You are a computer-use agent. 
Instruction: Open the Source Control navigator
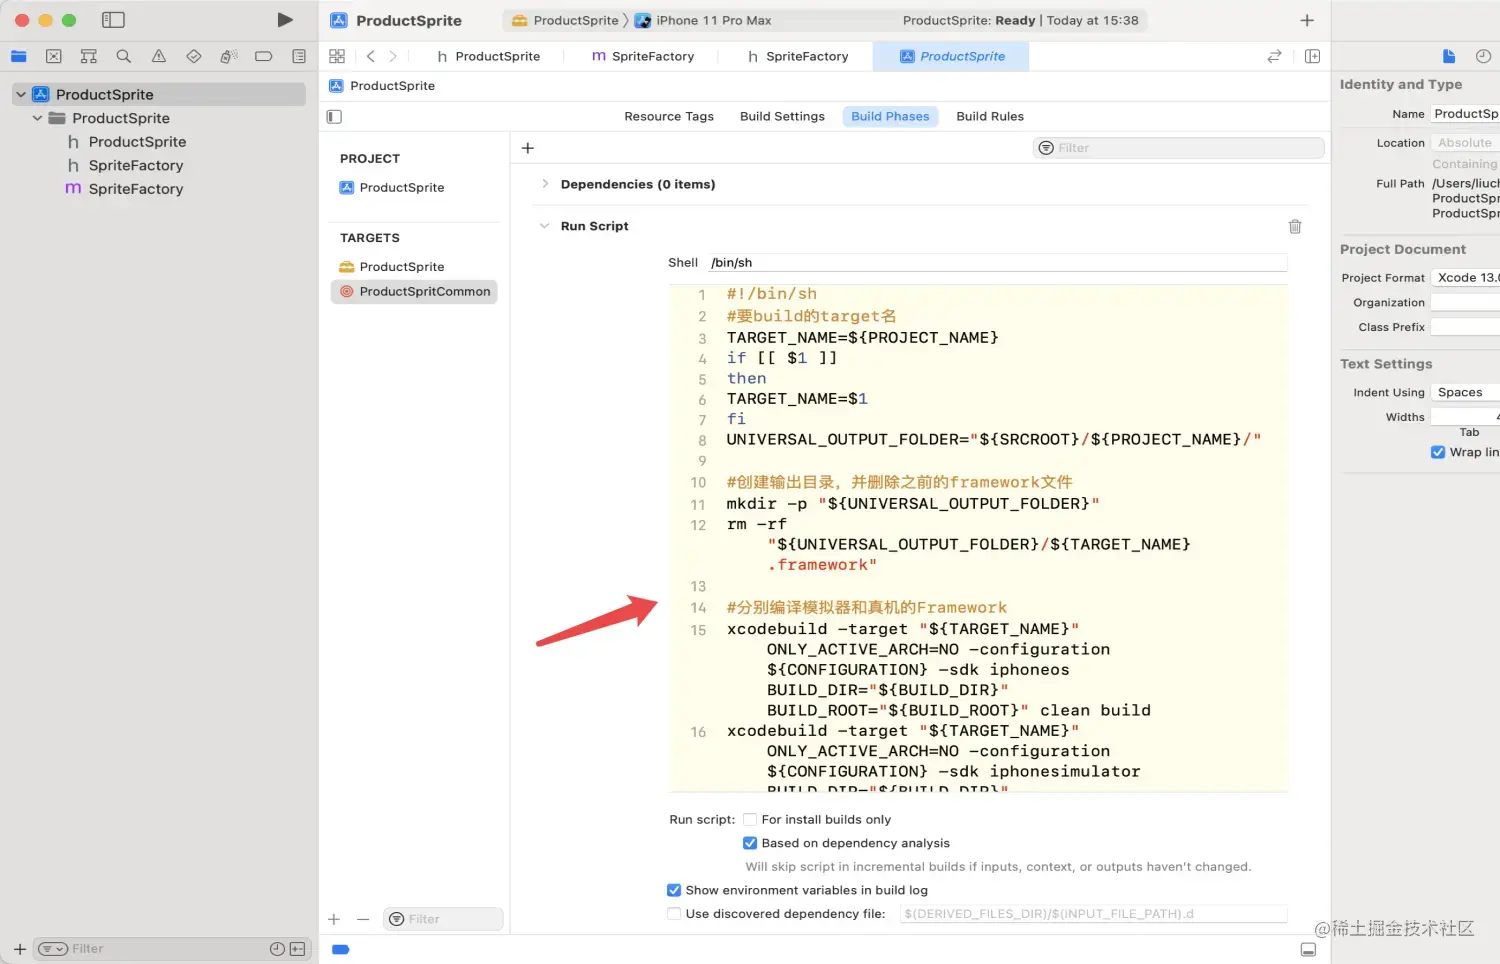54,56
